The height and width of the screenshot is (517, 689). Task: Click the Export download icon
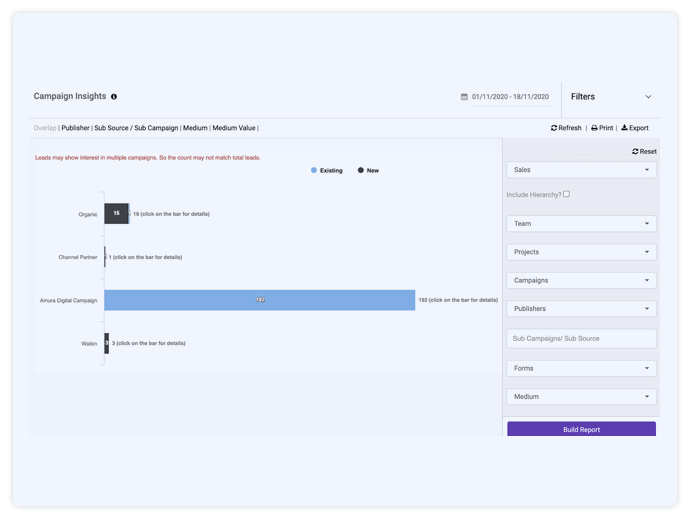(x=624, y=128)
